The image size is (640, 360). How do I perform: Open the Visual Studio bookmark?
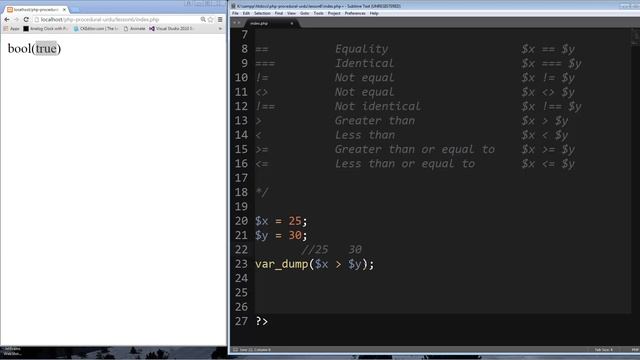coord(171,29)
